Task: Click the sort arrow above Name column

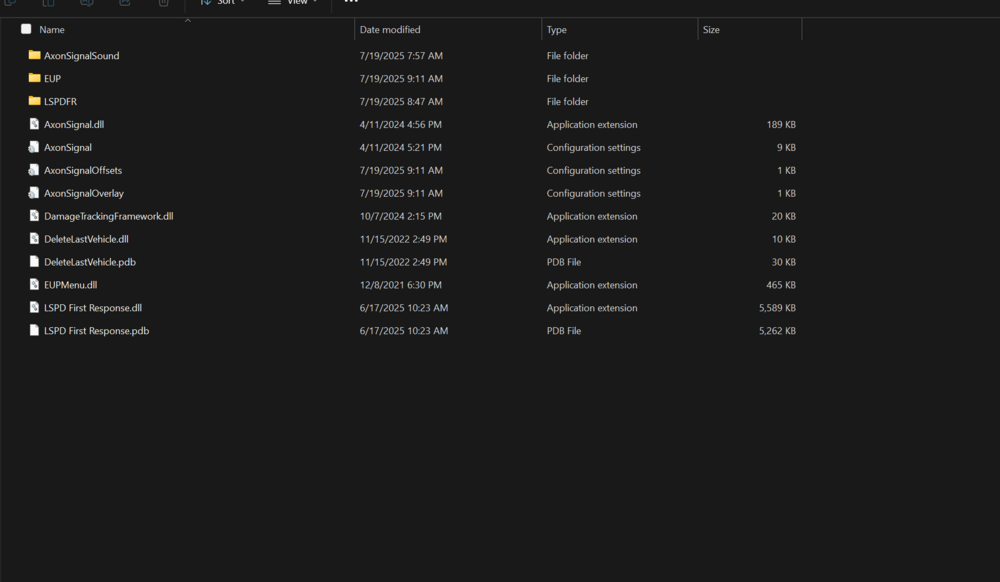Action: tap(188, 21)
